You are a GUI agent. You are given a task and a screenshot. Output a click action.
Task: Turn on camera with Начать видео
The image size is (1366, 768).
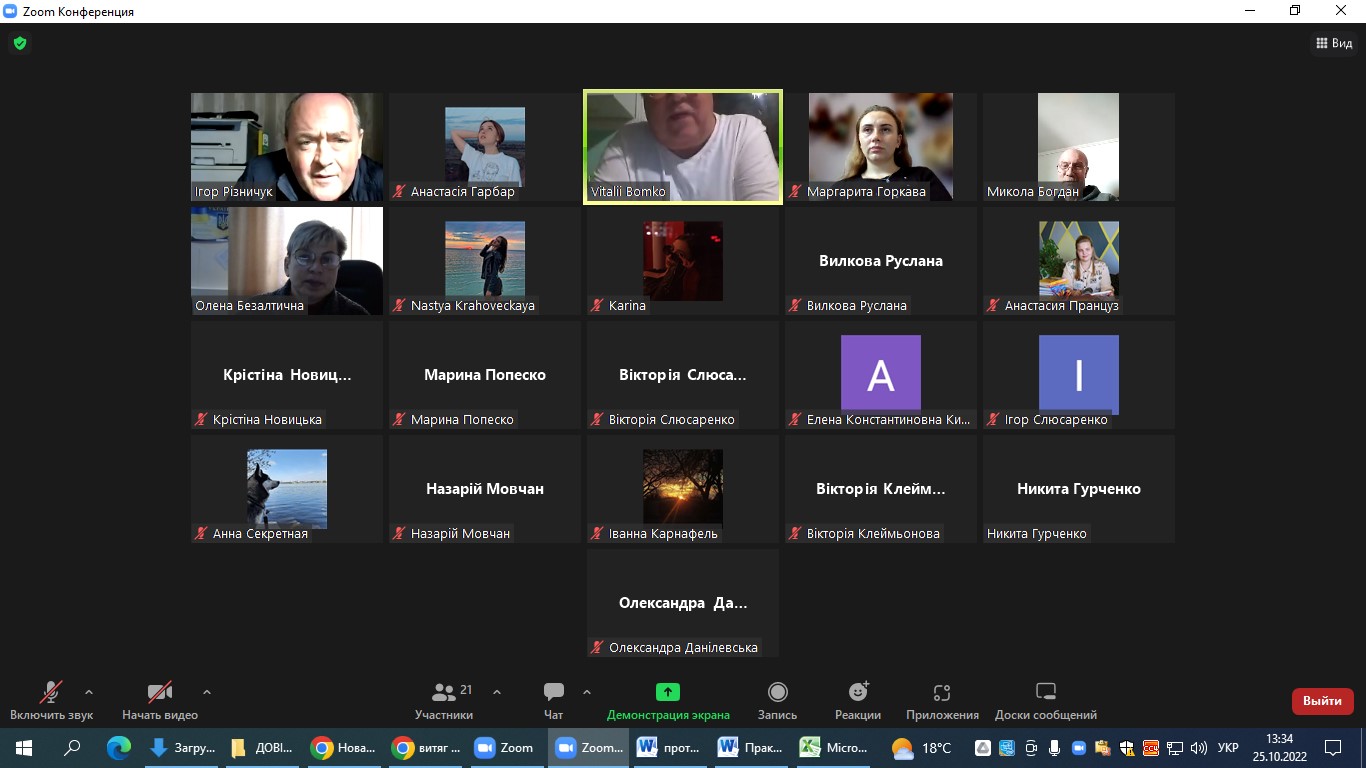tap(160, 700)
